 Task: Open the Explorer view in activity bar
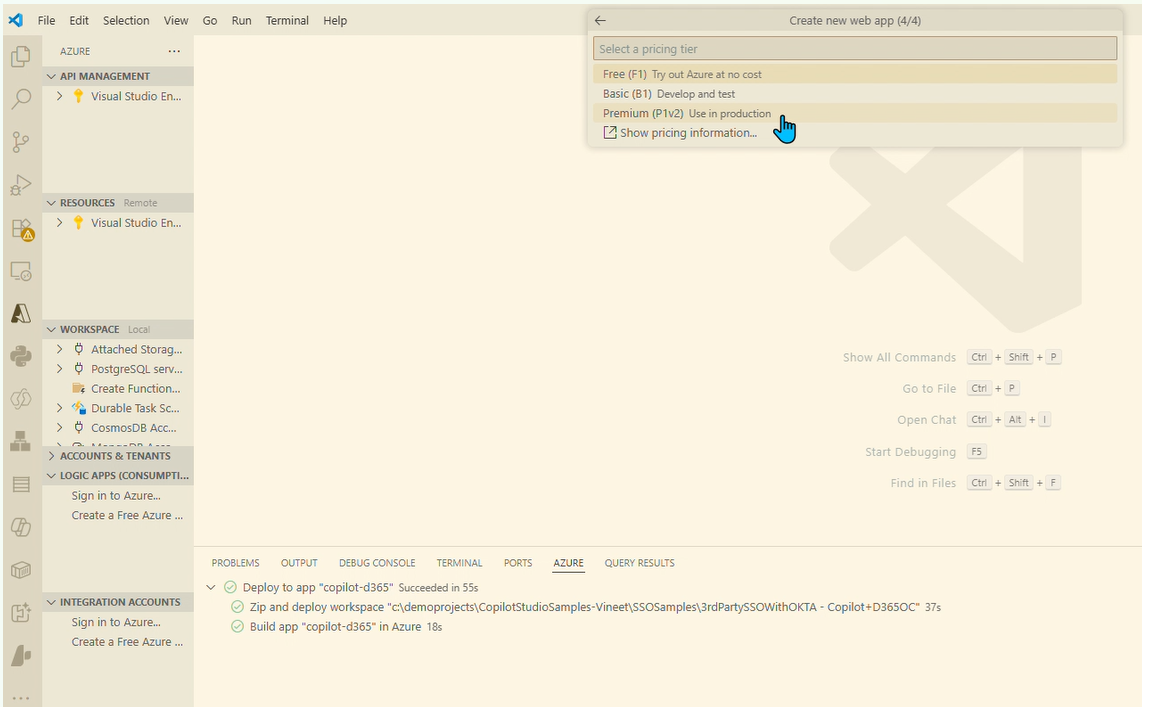tap(20, 57)
